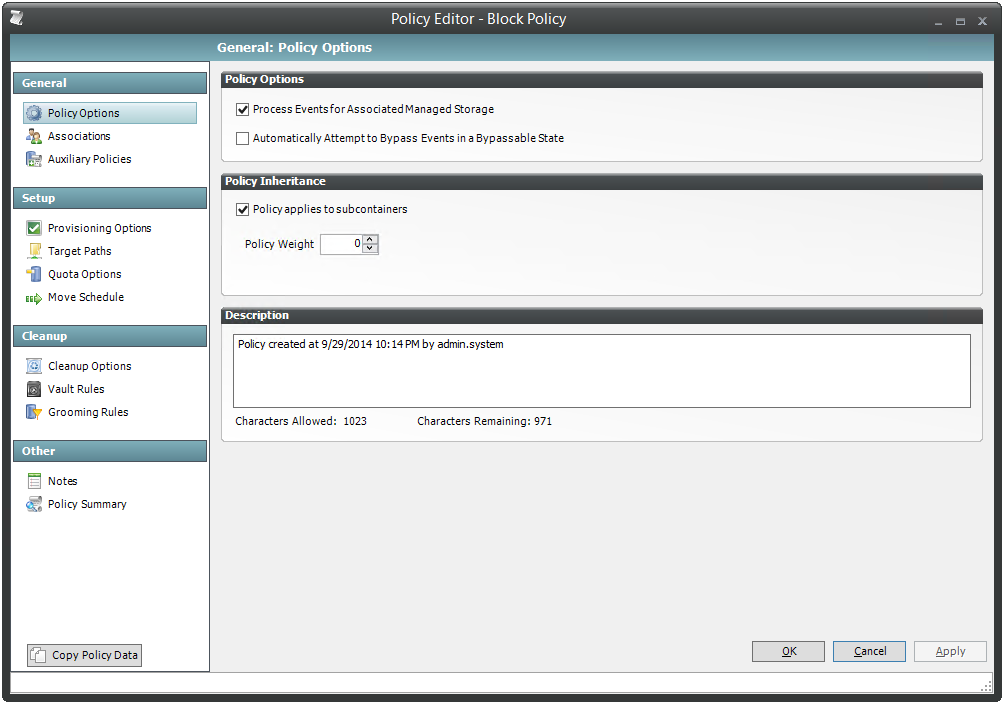Maximize the Policy Editor window

(x=960, y=22)
